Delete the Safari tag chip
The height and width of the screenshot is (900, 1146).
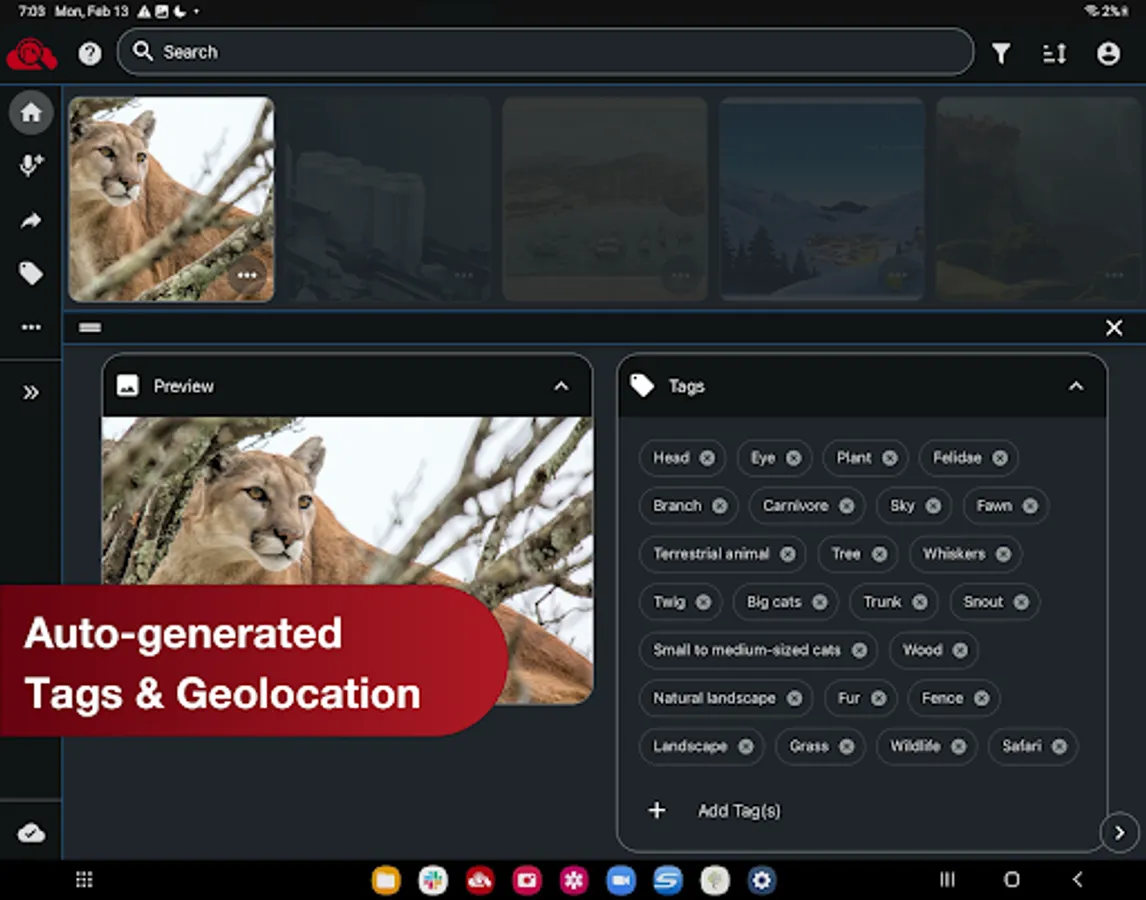click(x=1059, y=746)
